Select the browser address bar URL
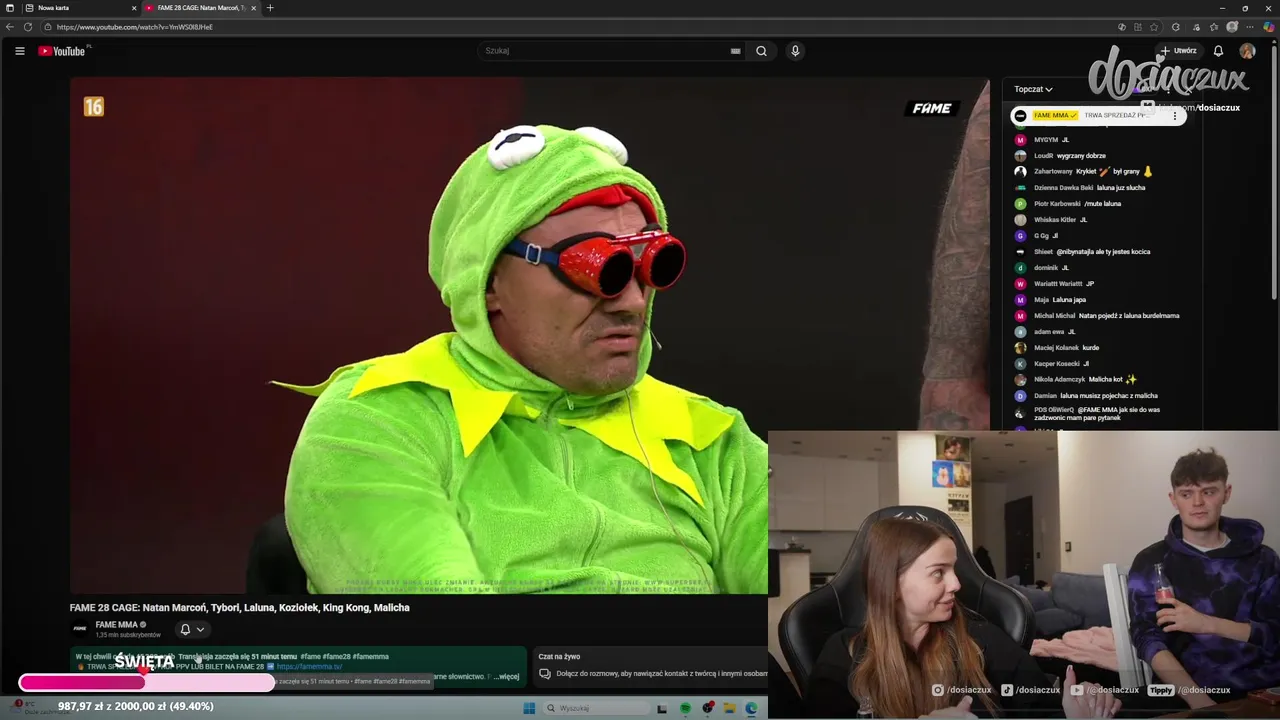The image size is (1280, 720). tap(134, 27)
